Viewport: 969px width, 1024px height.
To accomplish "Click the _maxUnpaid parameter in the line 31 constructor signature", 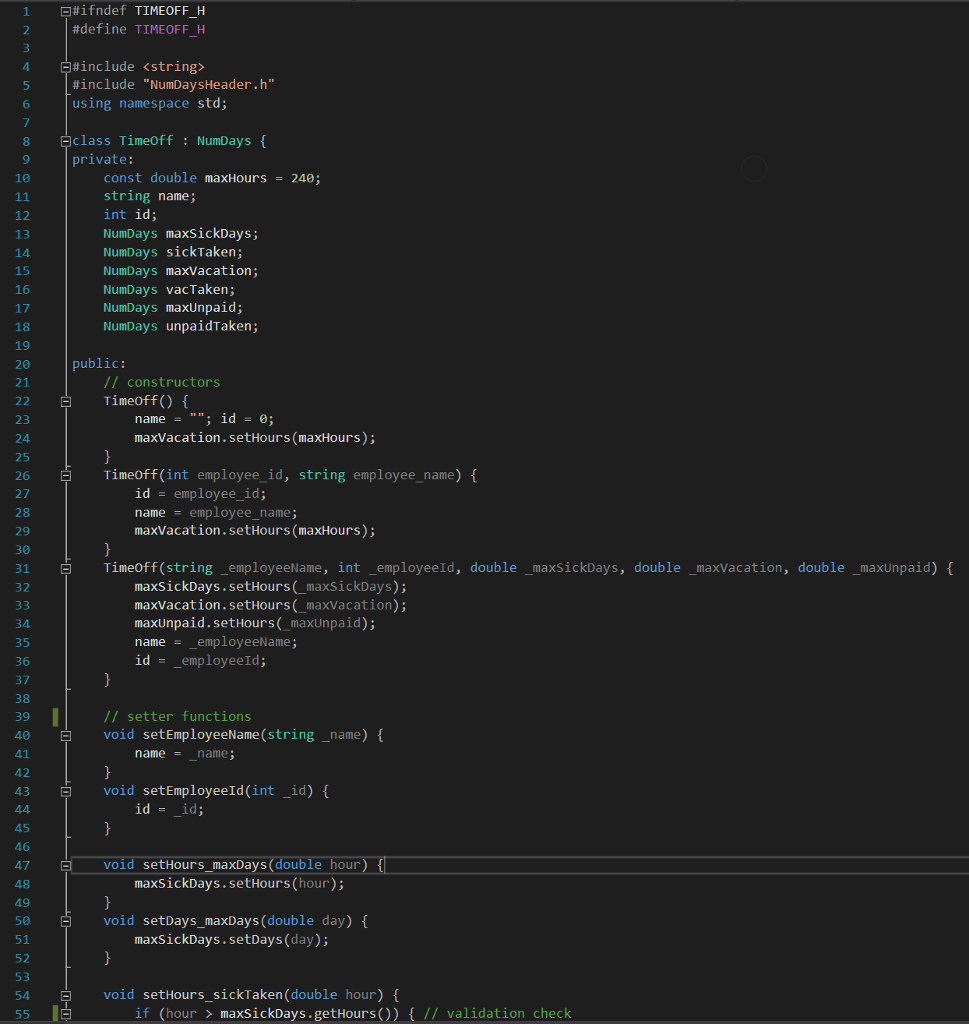I will (x=891, y=568).
